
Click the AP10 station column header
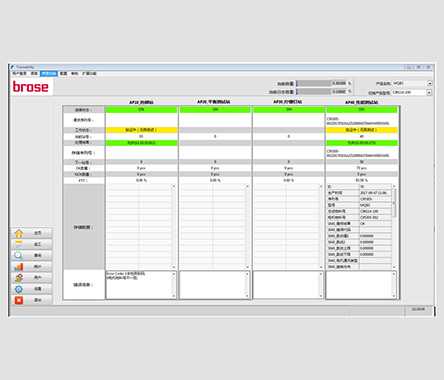pos(141,102)
